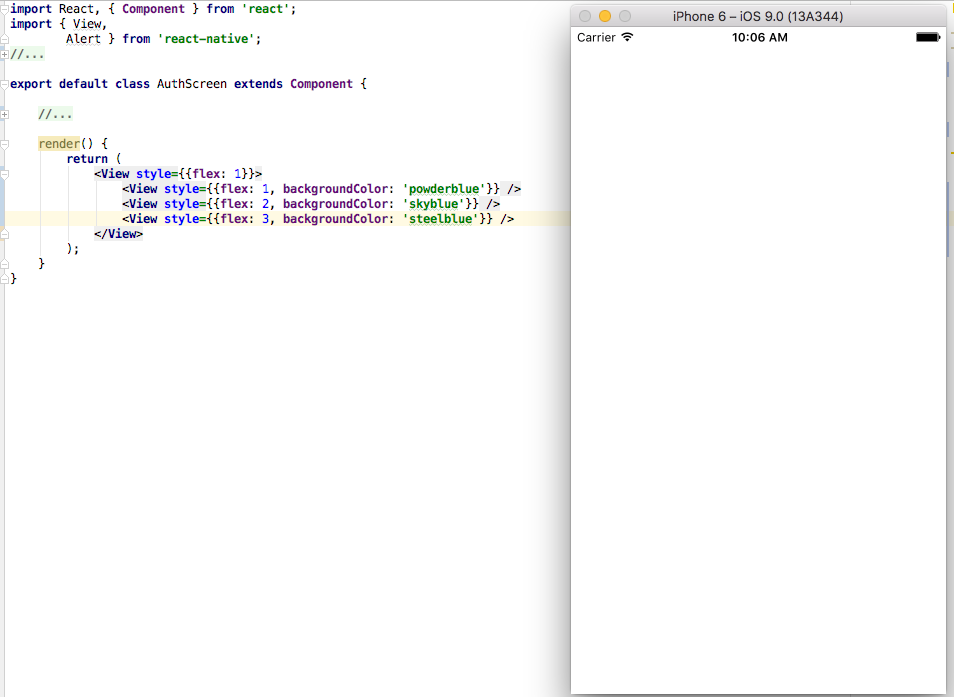Click the fold-end marker at the class closing brace
Screen dimensions: 954x697
pos(4,279)
